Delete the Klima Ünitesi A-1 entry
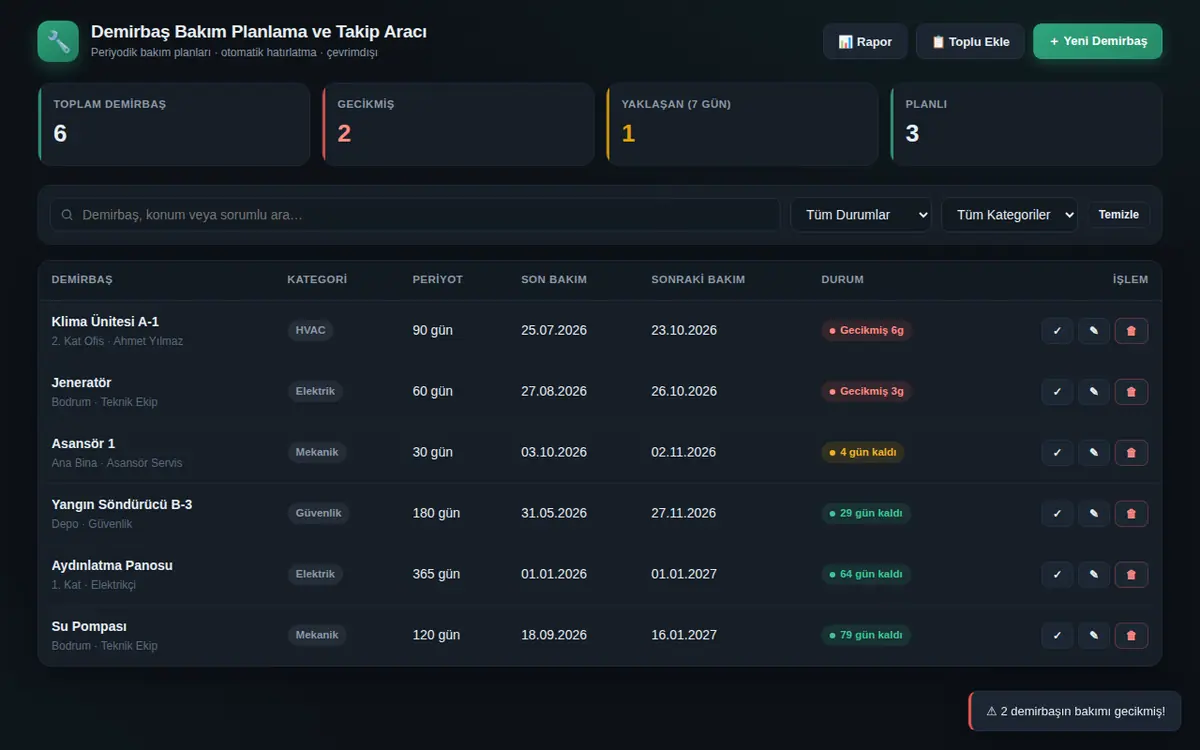Image resolution: width=1200 pixels, height=750 pixels. (1131, 331)
